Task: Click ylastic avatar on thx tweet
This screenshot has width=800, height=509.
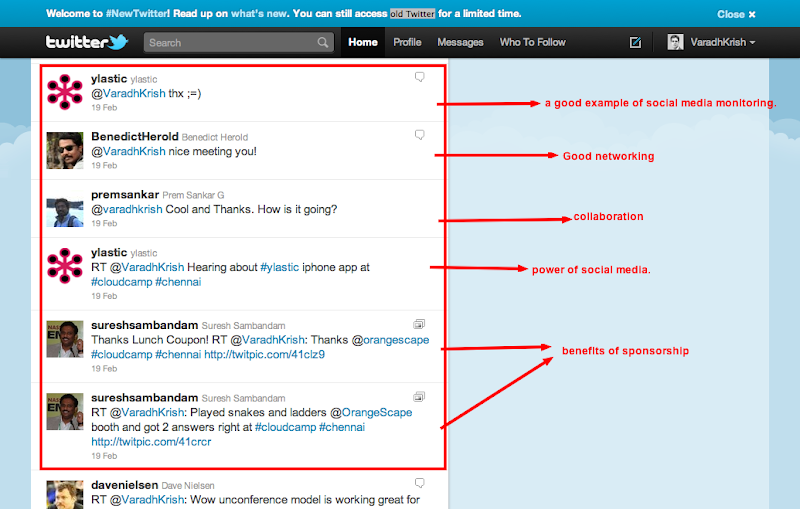Action: coord(65,92)
